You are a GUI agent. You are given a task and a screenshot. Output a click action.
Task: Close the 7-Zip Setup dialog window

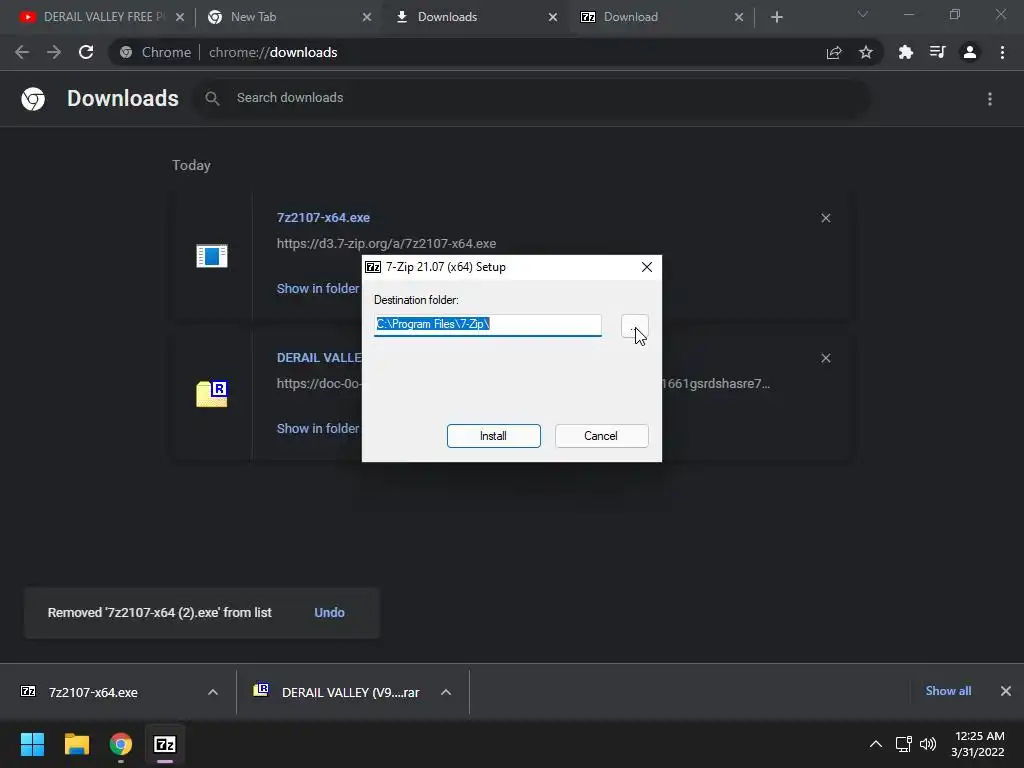pos(647,267)
